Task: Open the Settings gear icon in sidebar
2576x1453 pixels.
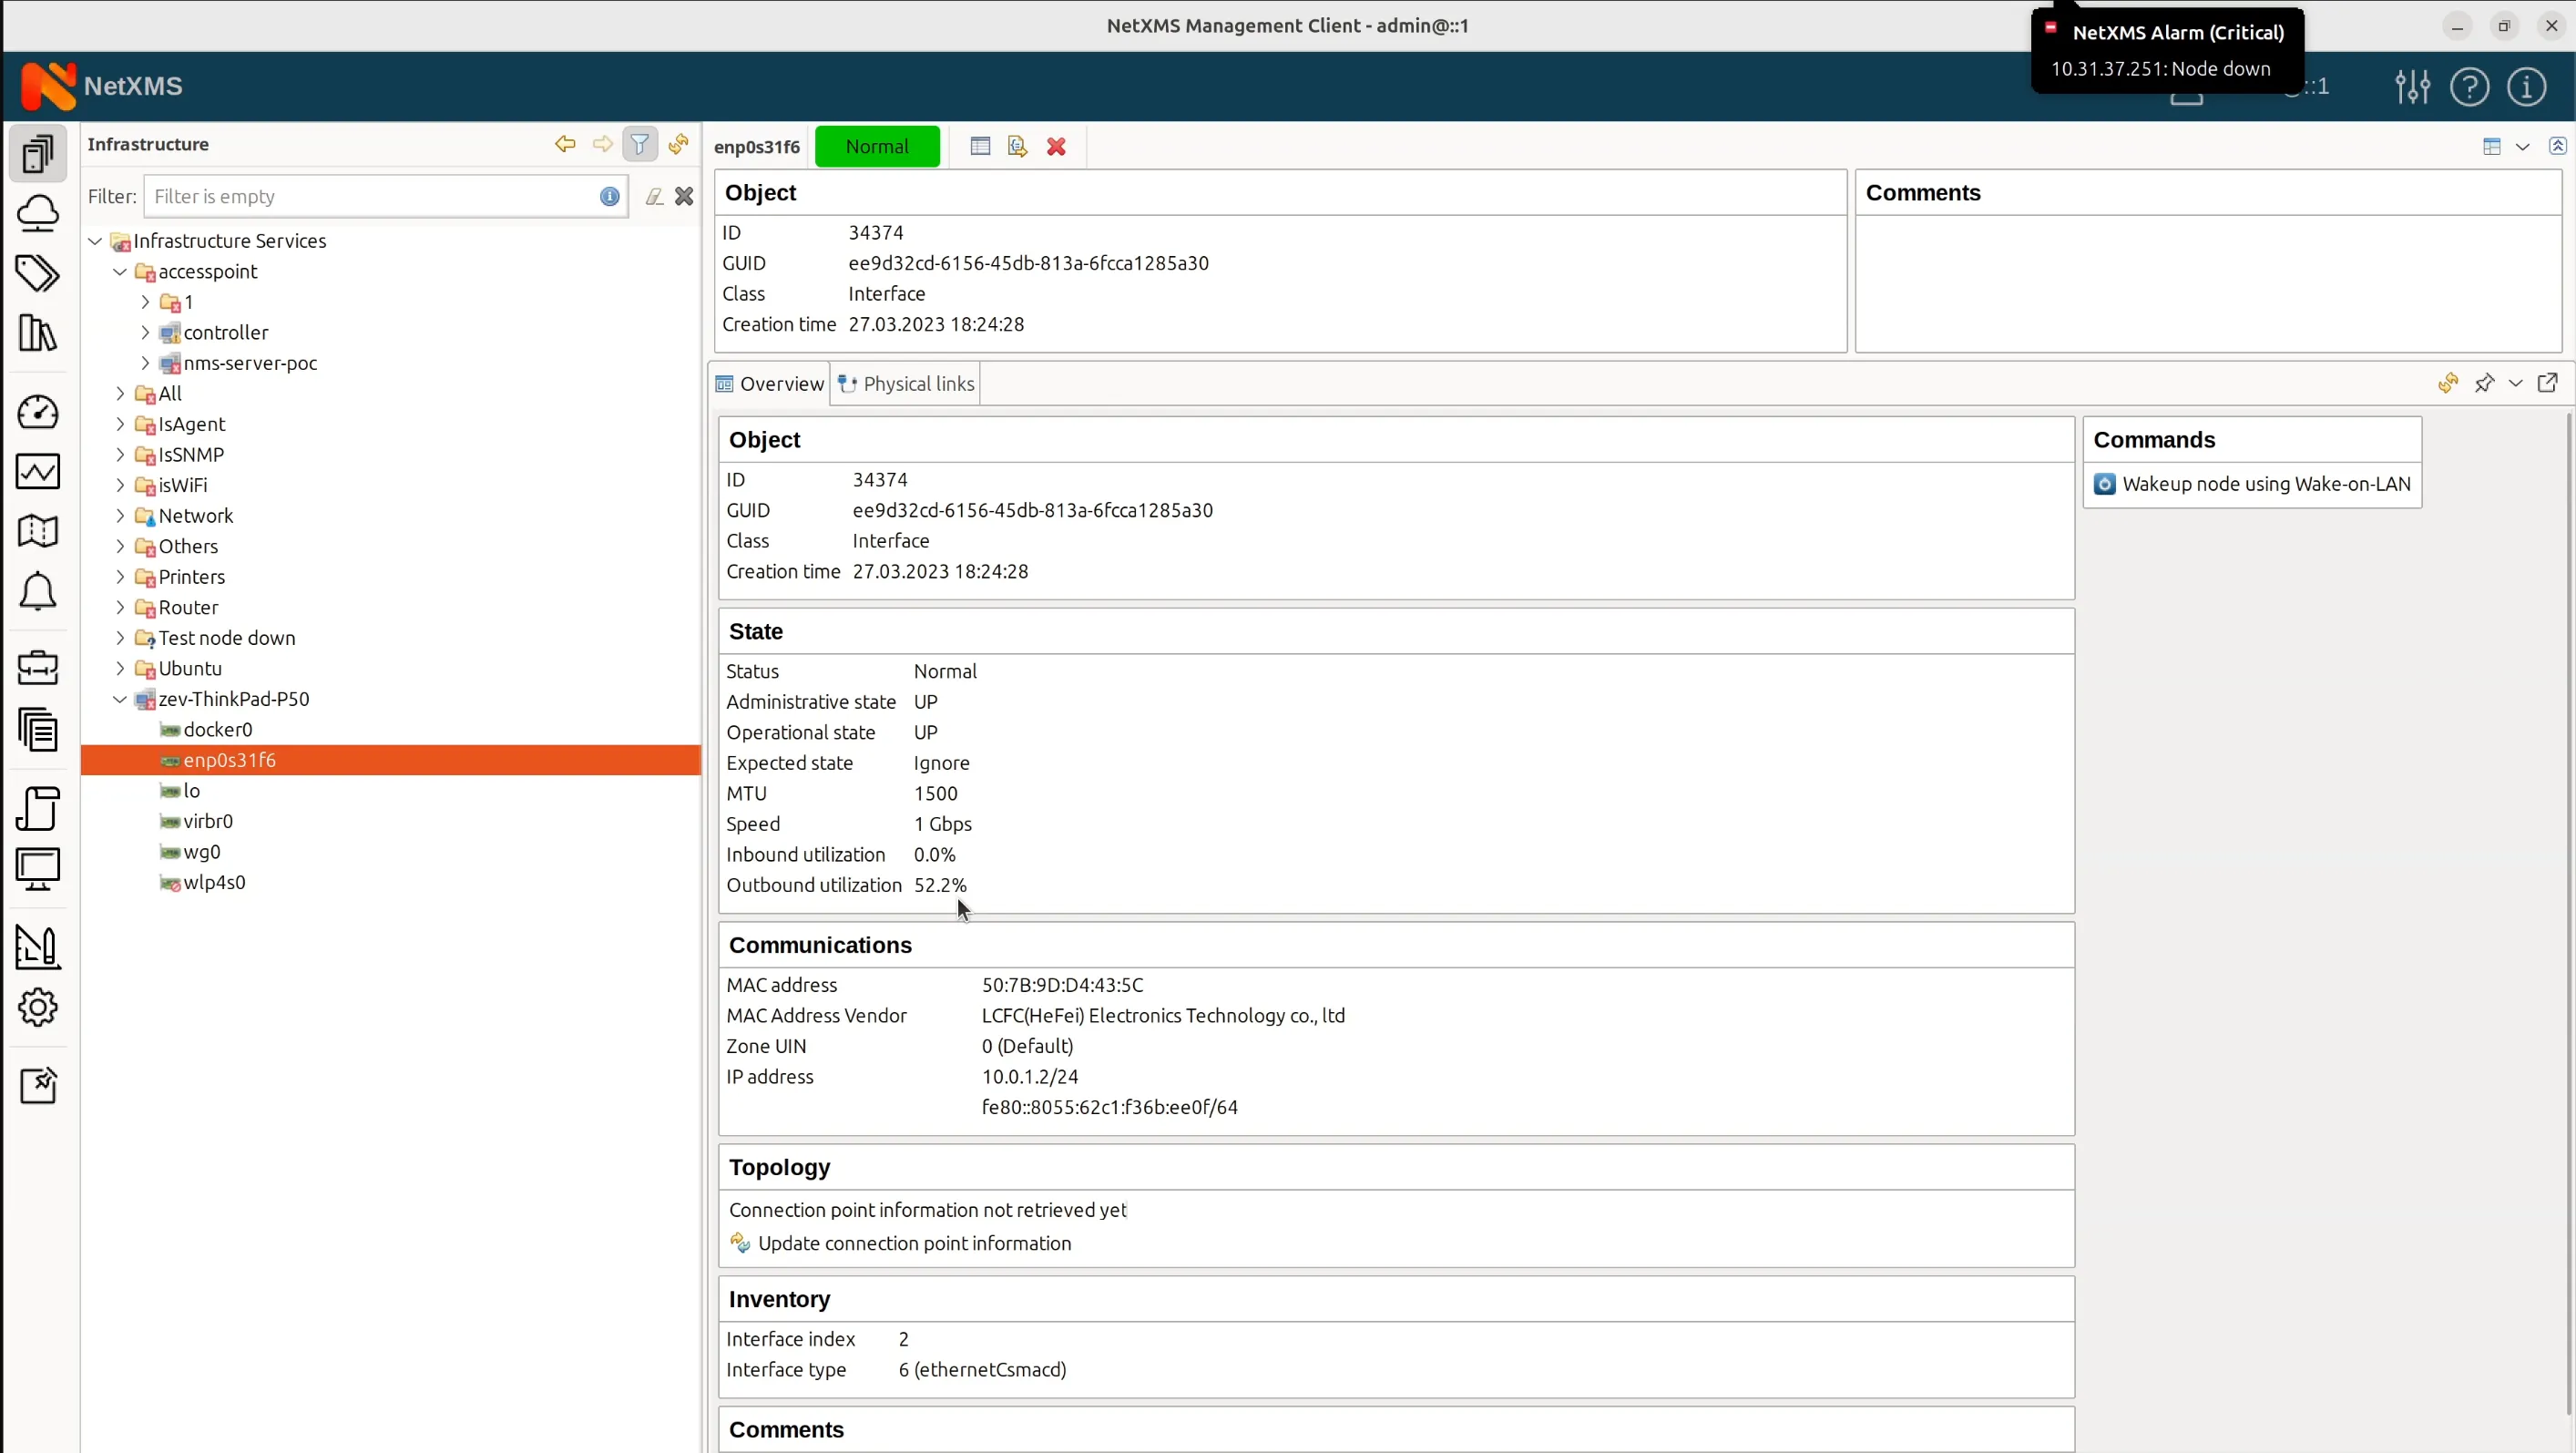Action: pyautogui.click(x=38, y=1007)
